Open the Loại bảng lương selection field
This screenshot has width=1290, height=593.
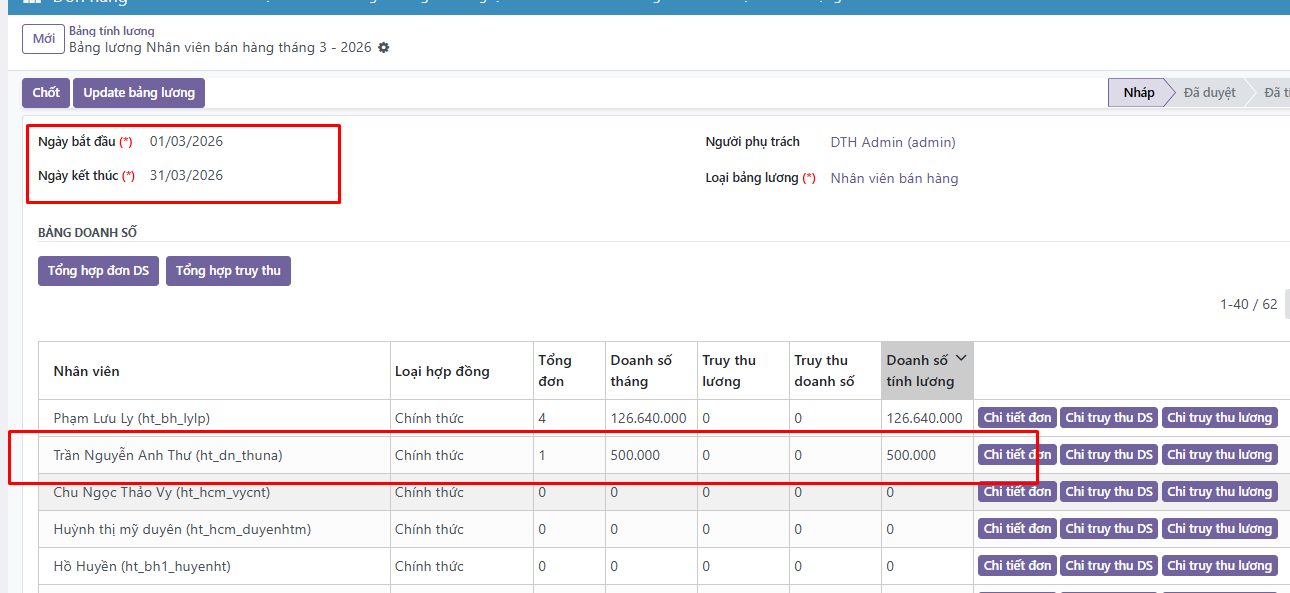(894, 179)
